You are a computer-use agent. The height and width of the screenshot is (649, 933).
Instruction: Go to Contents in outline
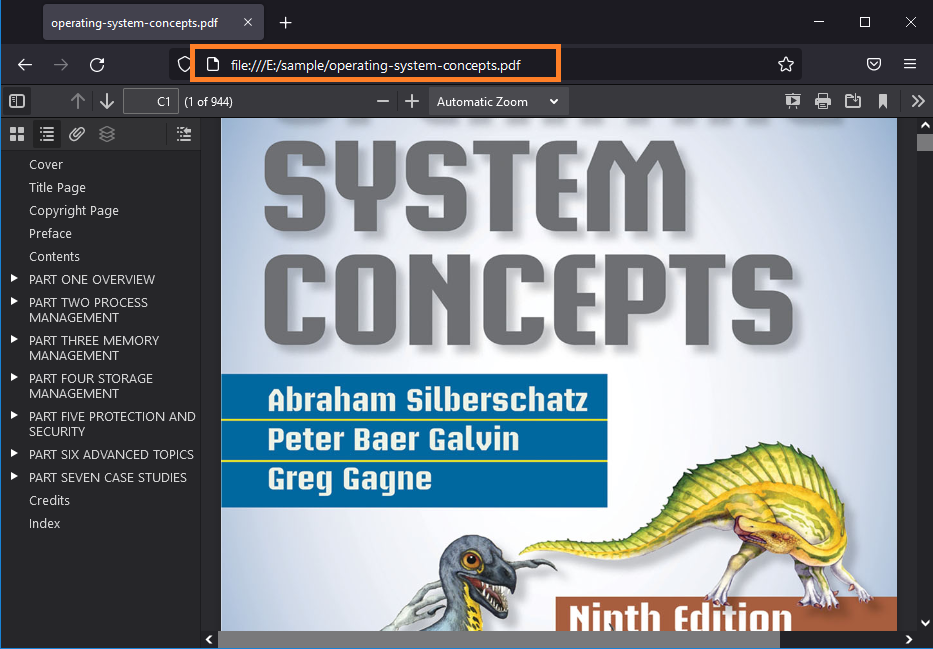pos(54,257)
